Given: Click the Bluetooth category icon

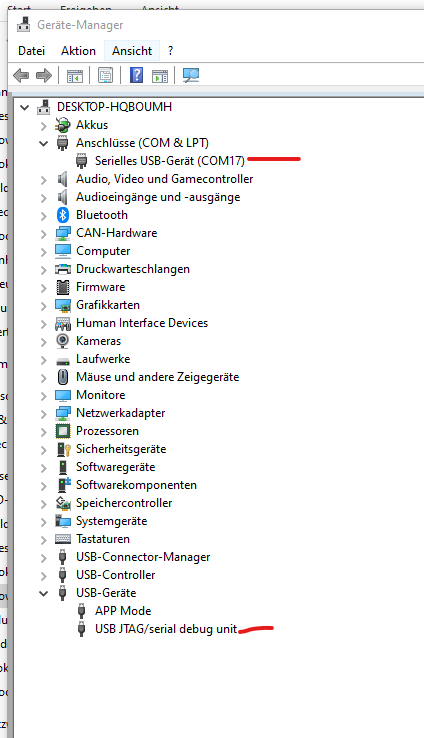Looking at the screenshot, I should coord(63,215).
